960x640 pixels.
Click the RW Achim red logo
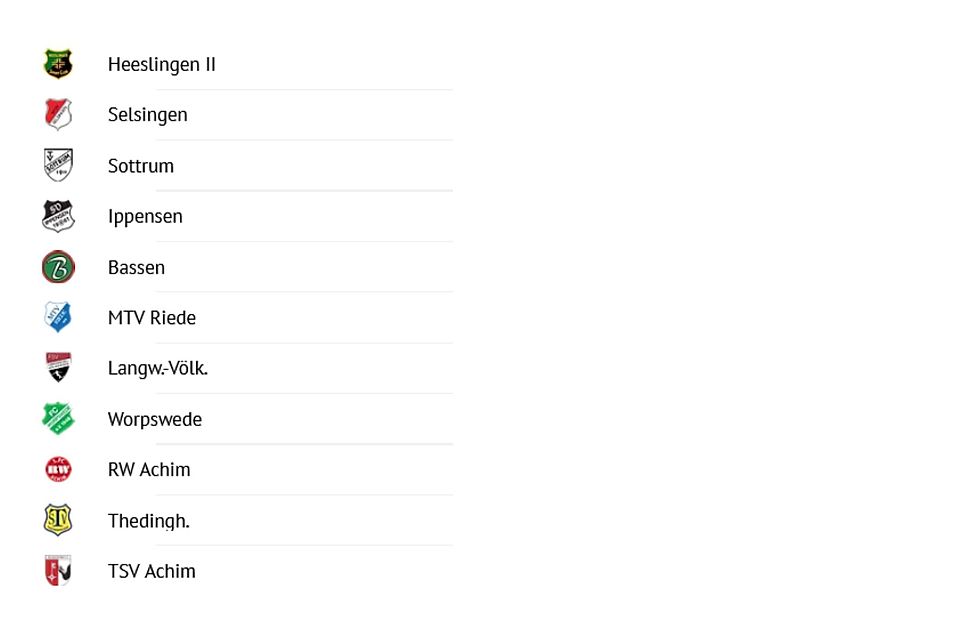point(58,469)
